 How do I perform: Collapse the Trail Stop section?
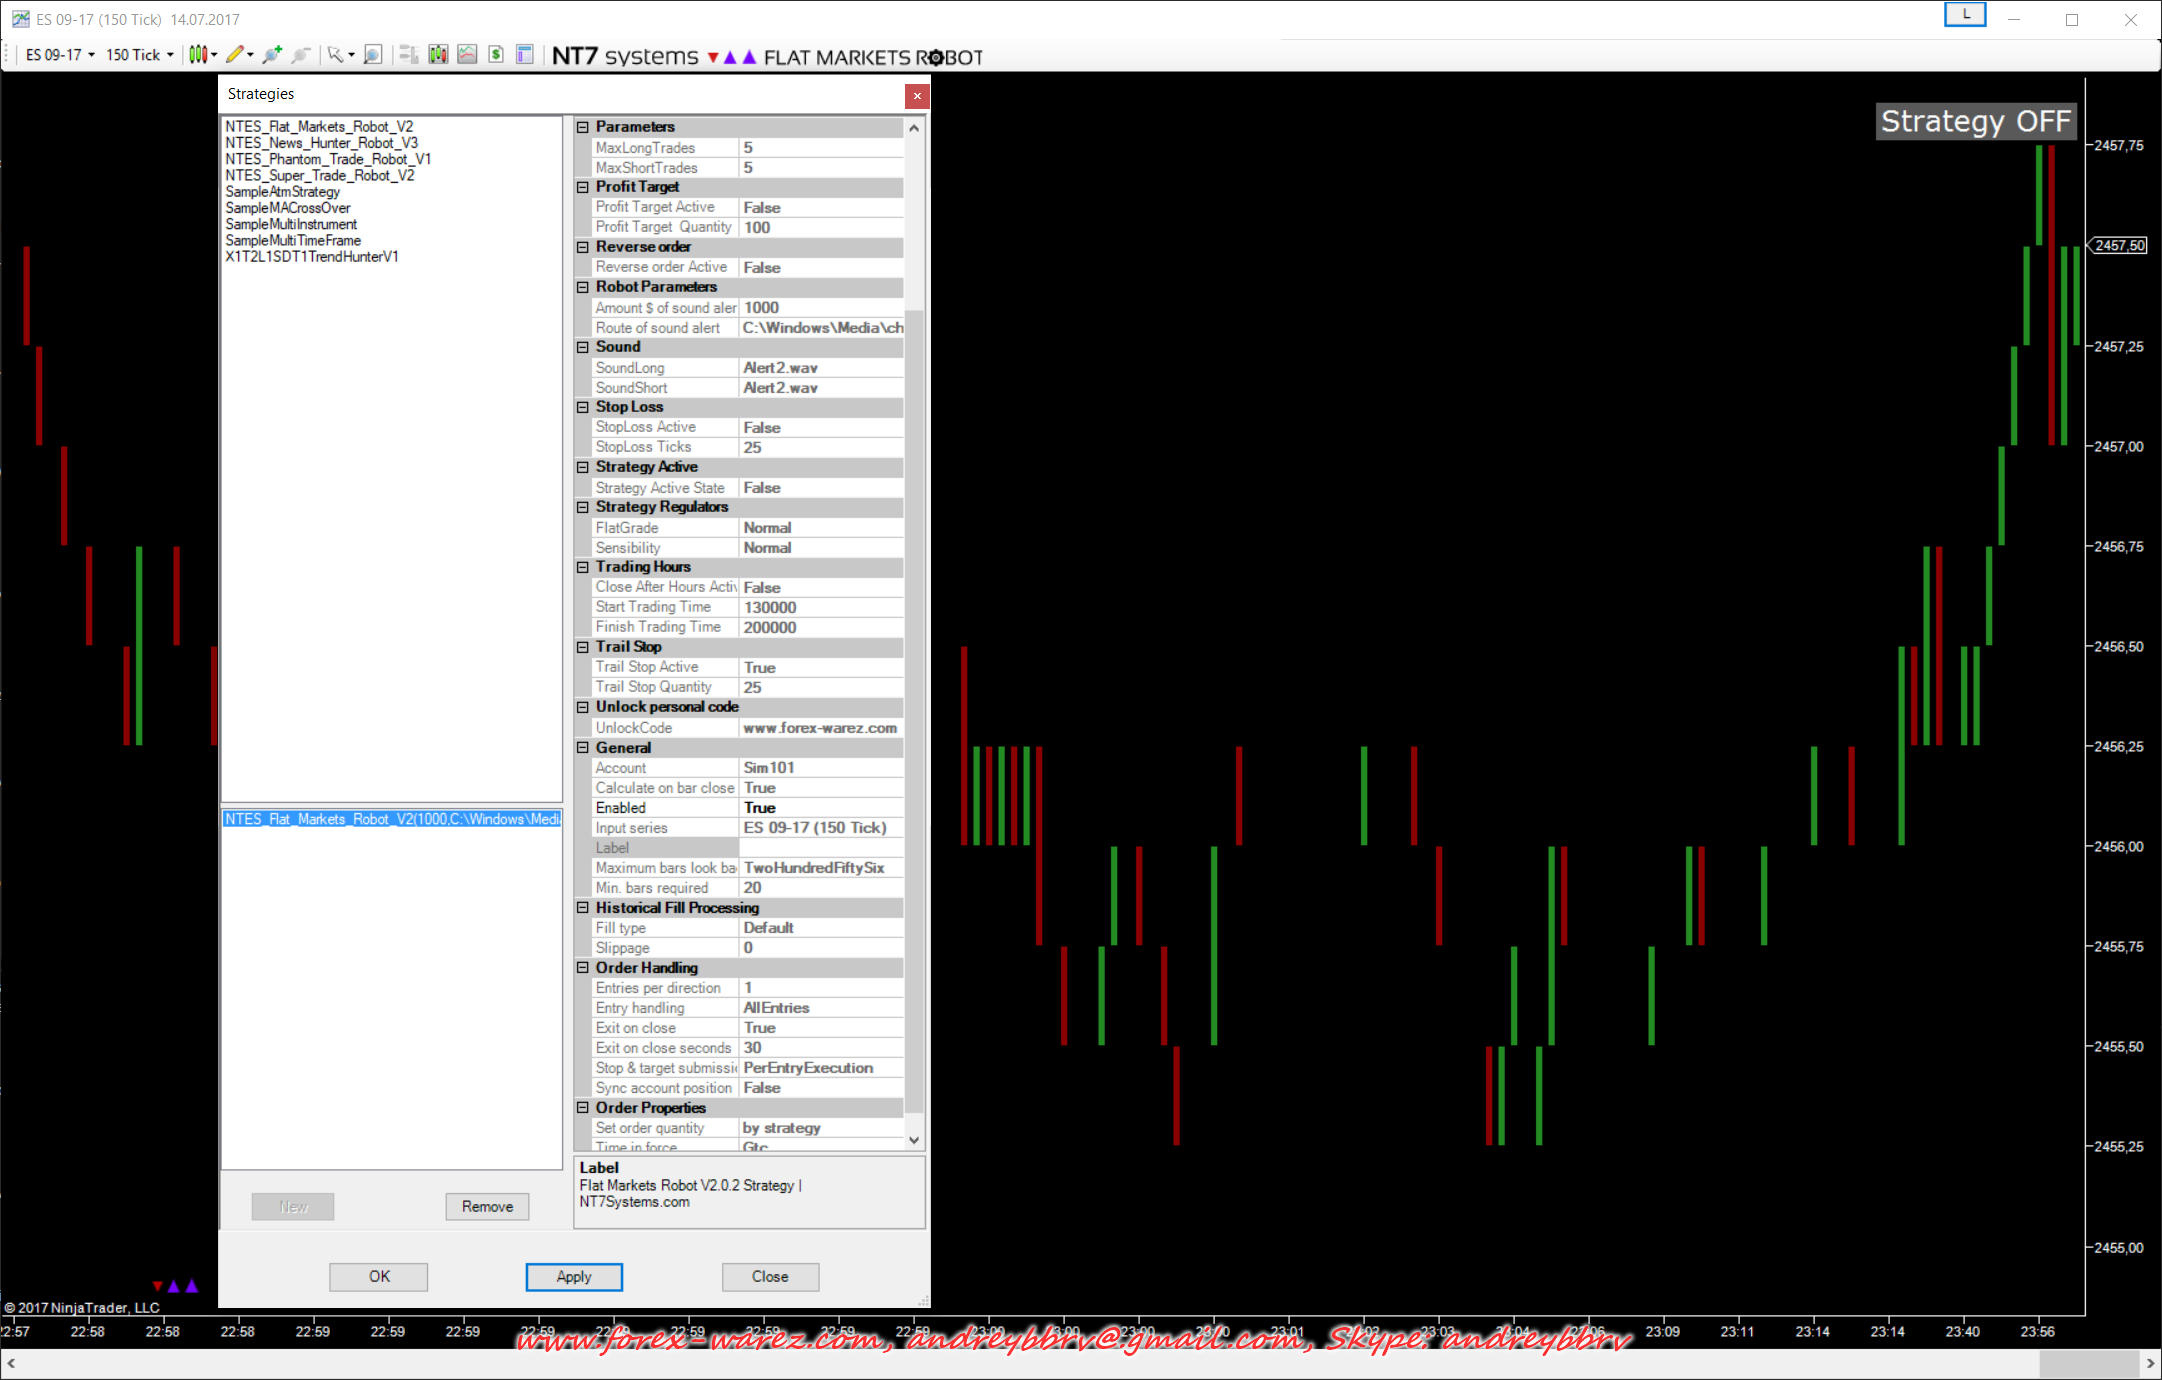click(x=583, y=647)
